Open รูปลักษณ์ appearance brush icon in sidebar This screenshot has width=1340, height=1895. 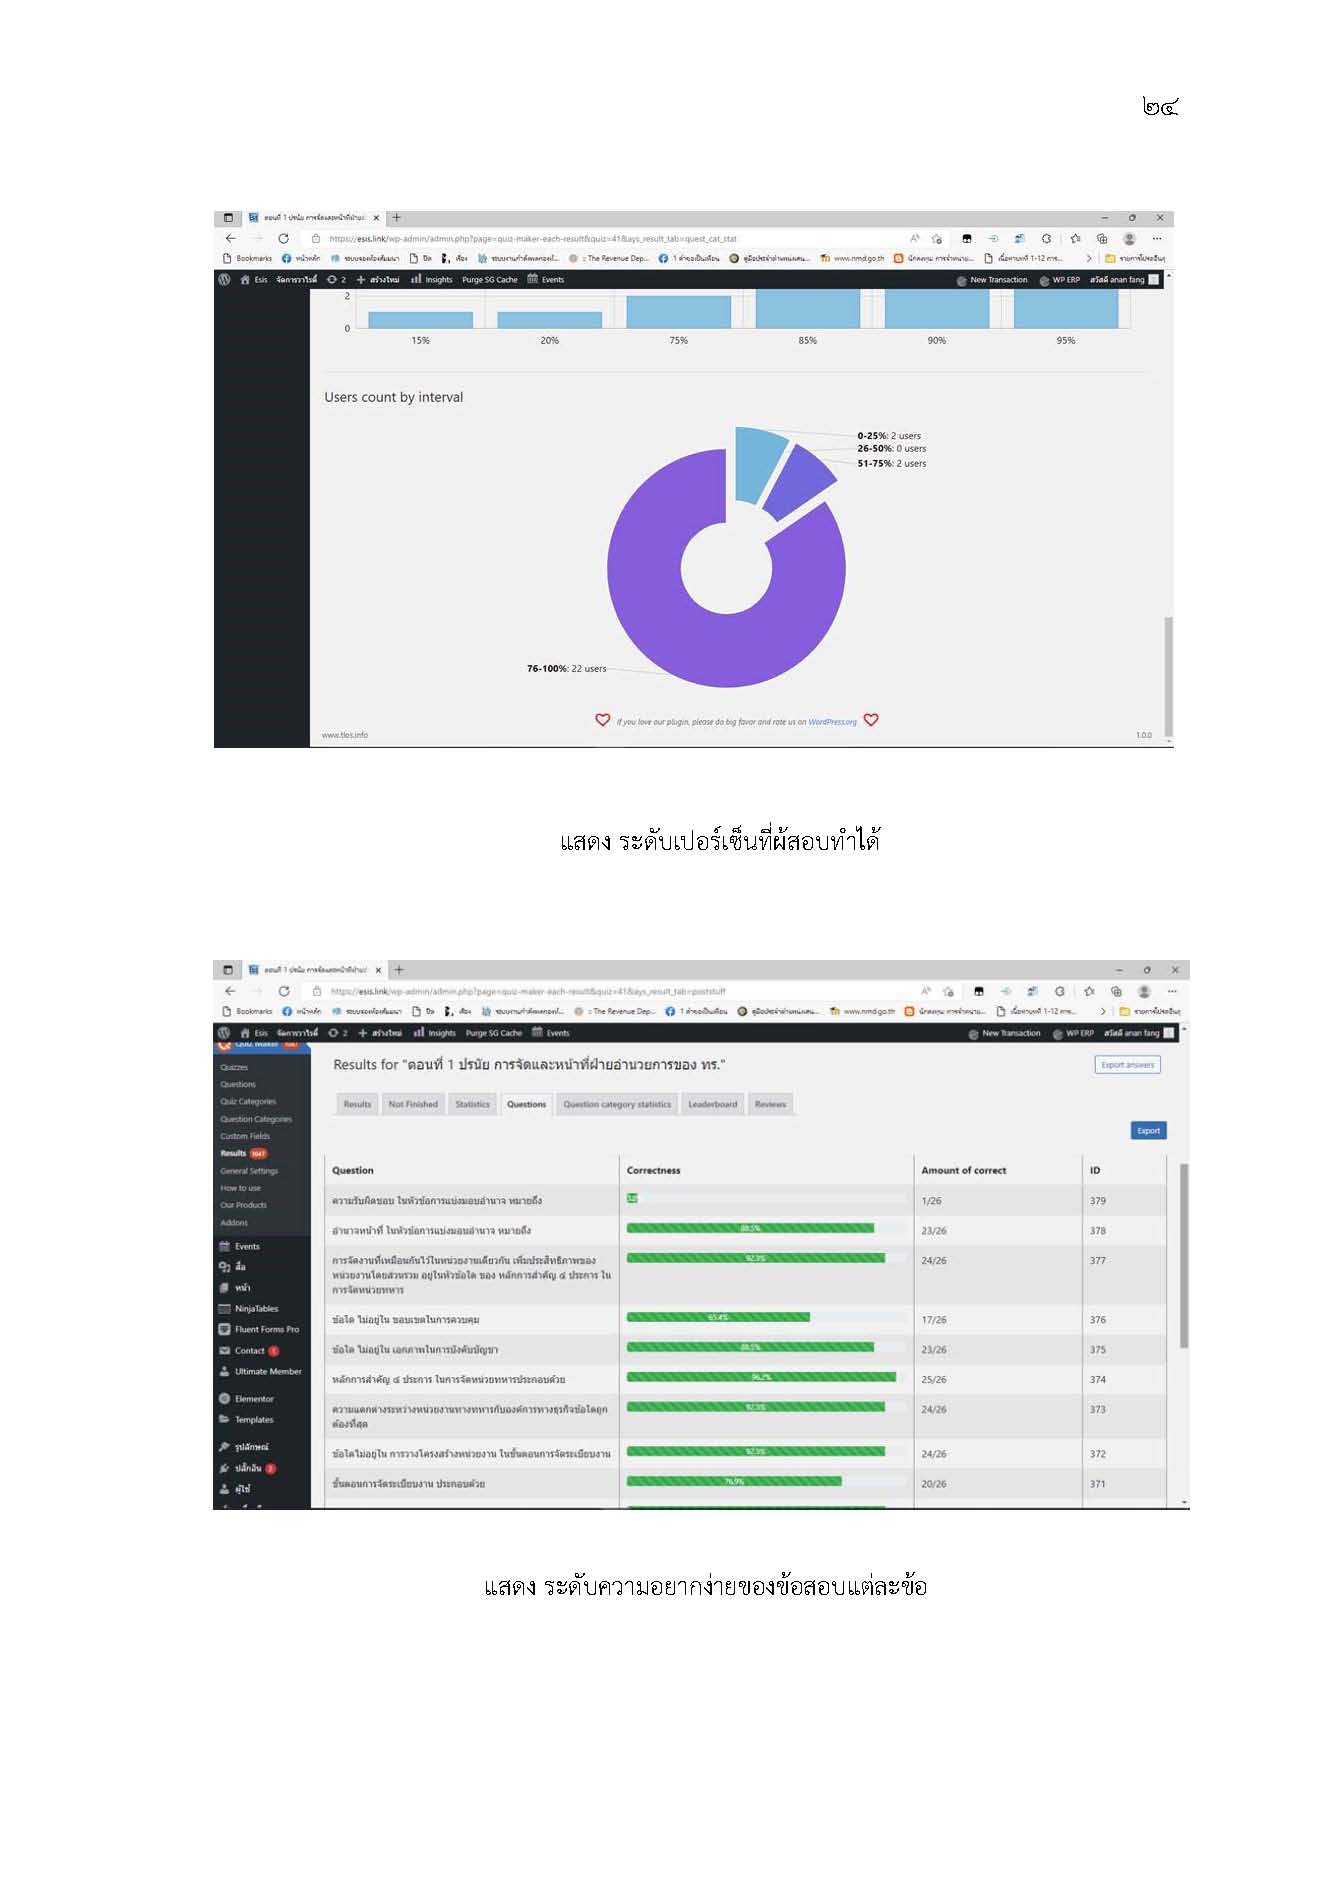[x=224, y=1447]
